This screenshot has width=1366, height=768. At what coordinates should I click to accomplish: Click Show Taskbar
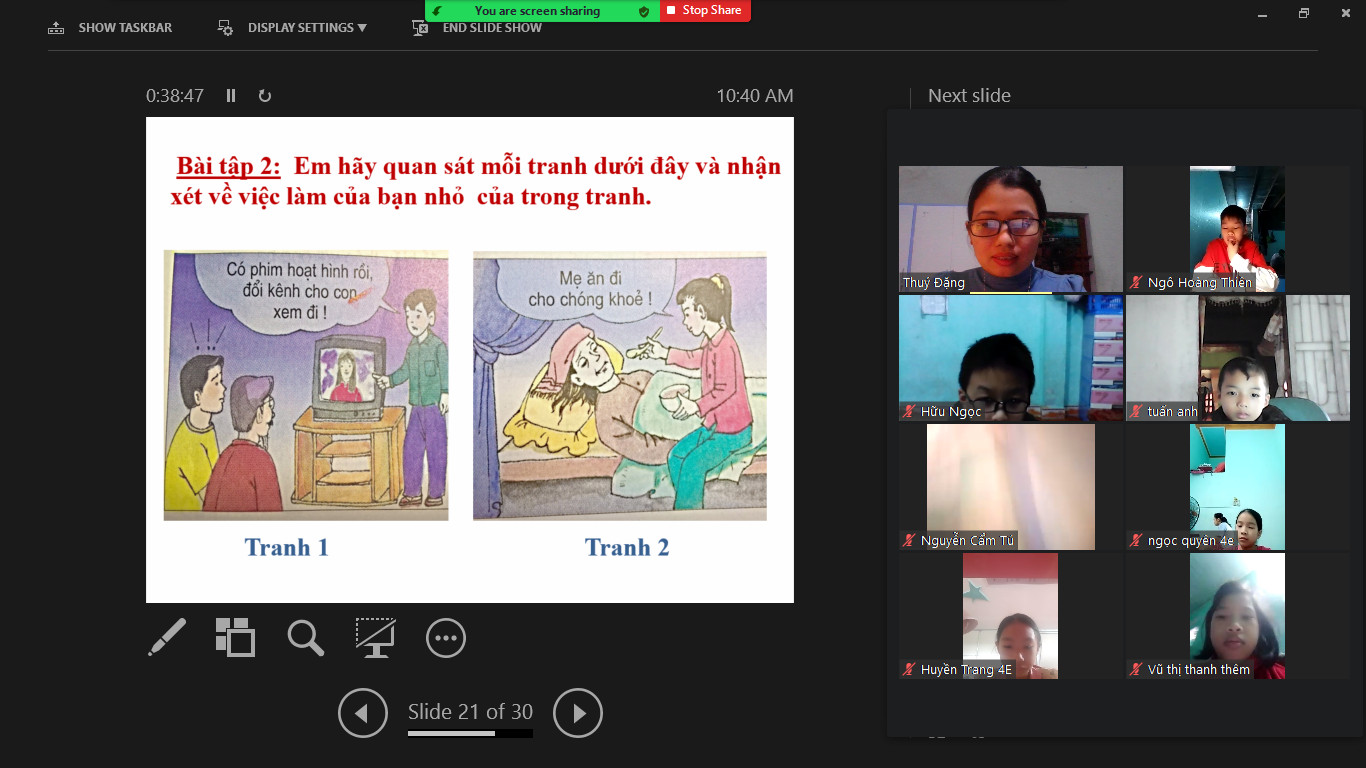[x=110, y=28]
